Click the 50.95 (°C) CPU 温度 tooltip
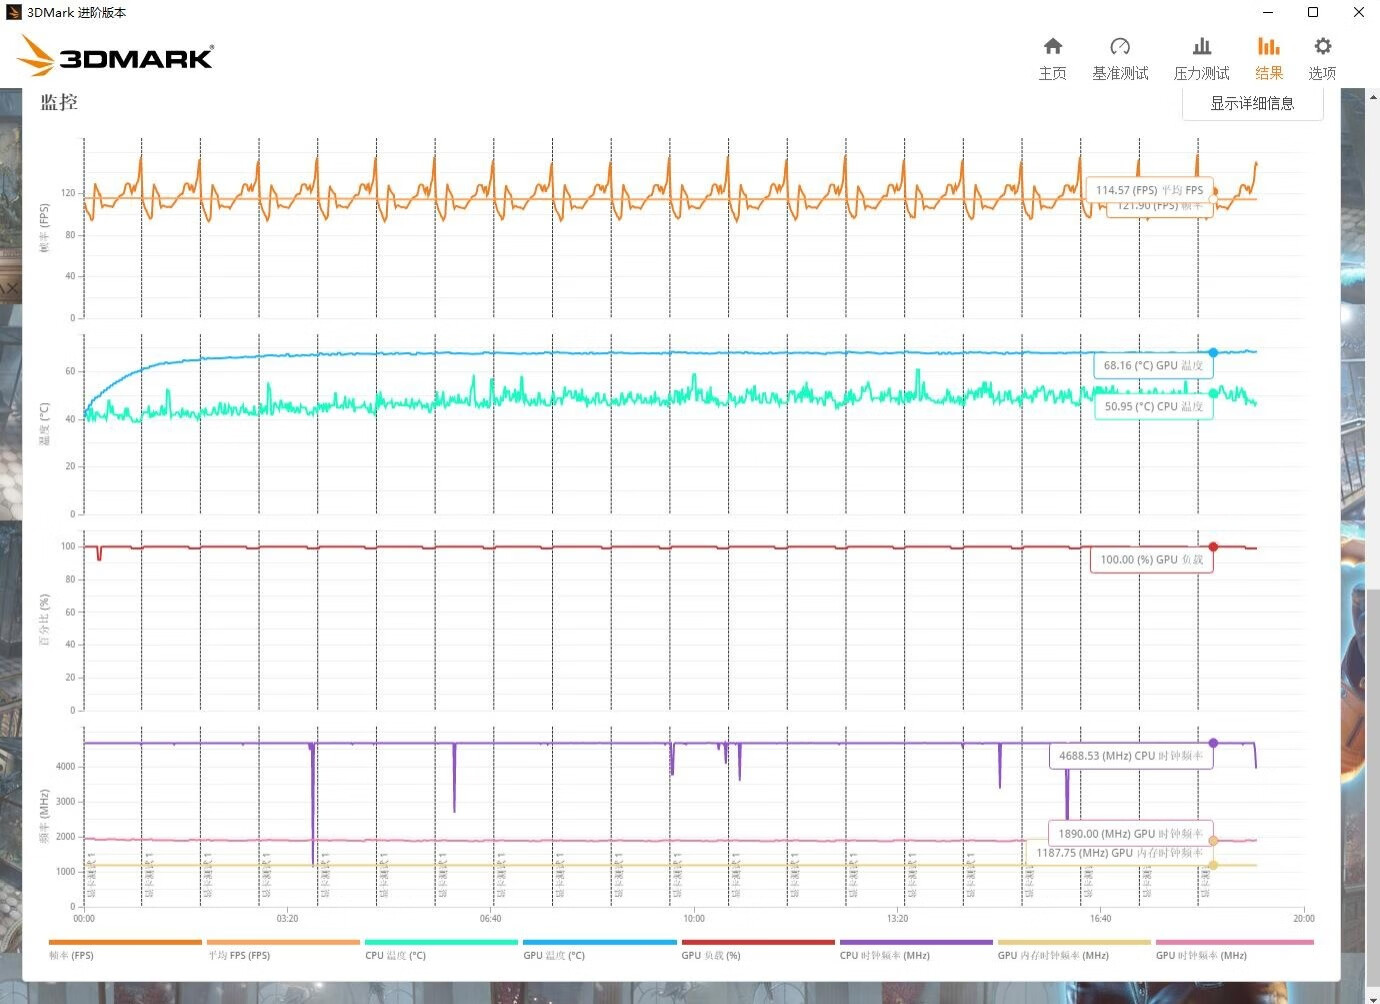Image resolution: width=1380 pixels, height=1004 pixels. [1153, 407]
